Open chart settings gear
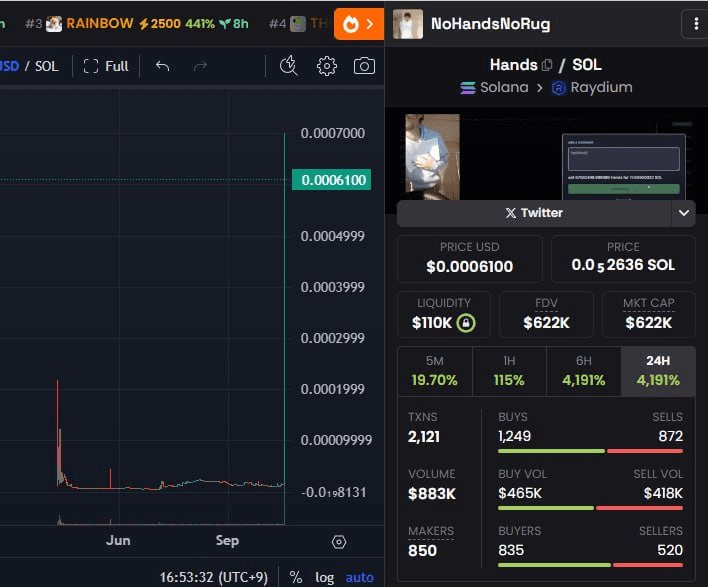 pos(326,66)
